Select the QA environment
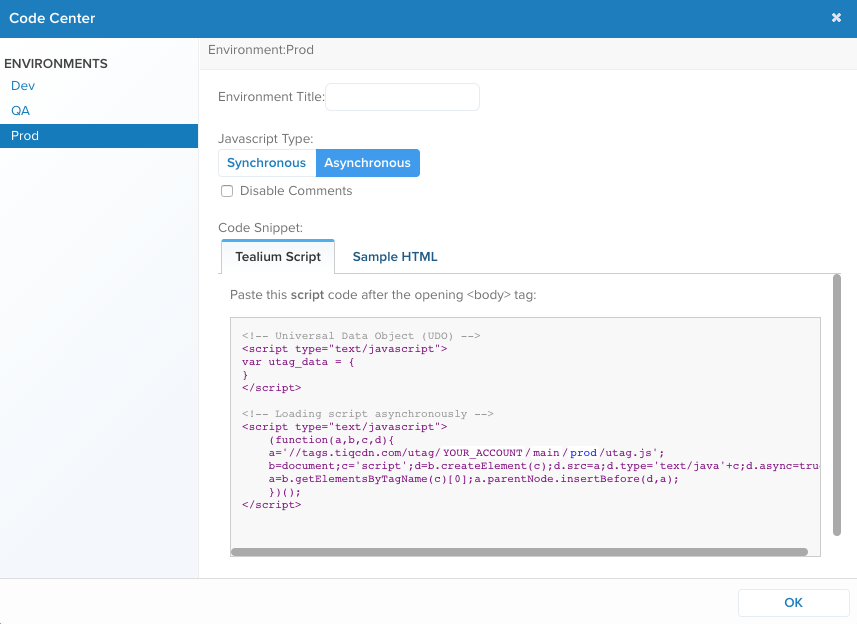 click(x=21, y=111)
